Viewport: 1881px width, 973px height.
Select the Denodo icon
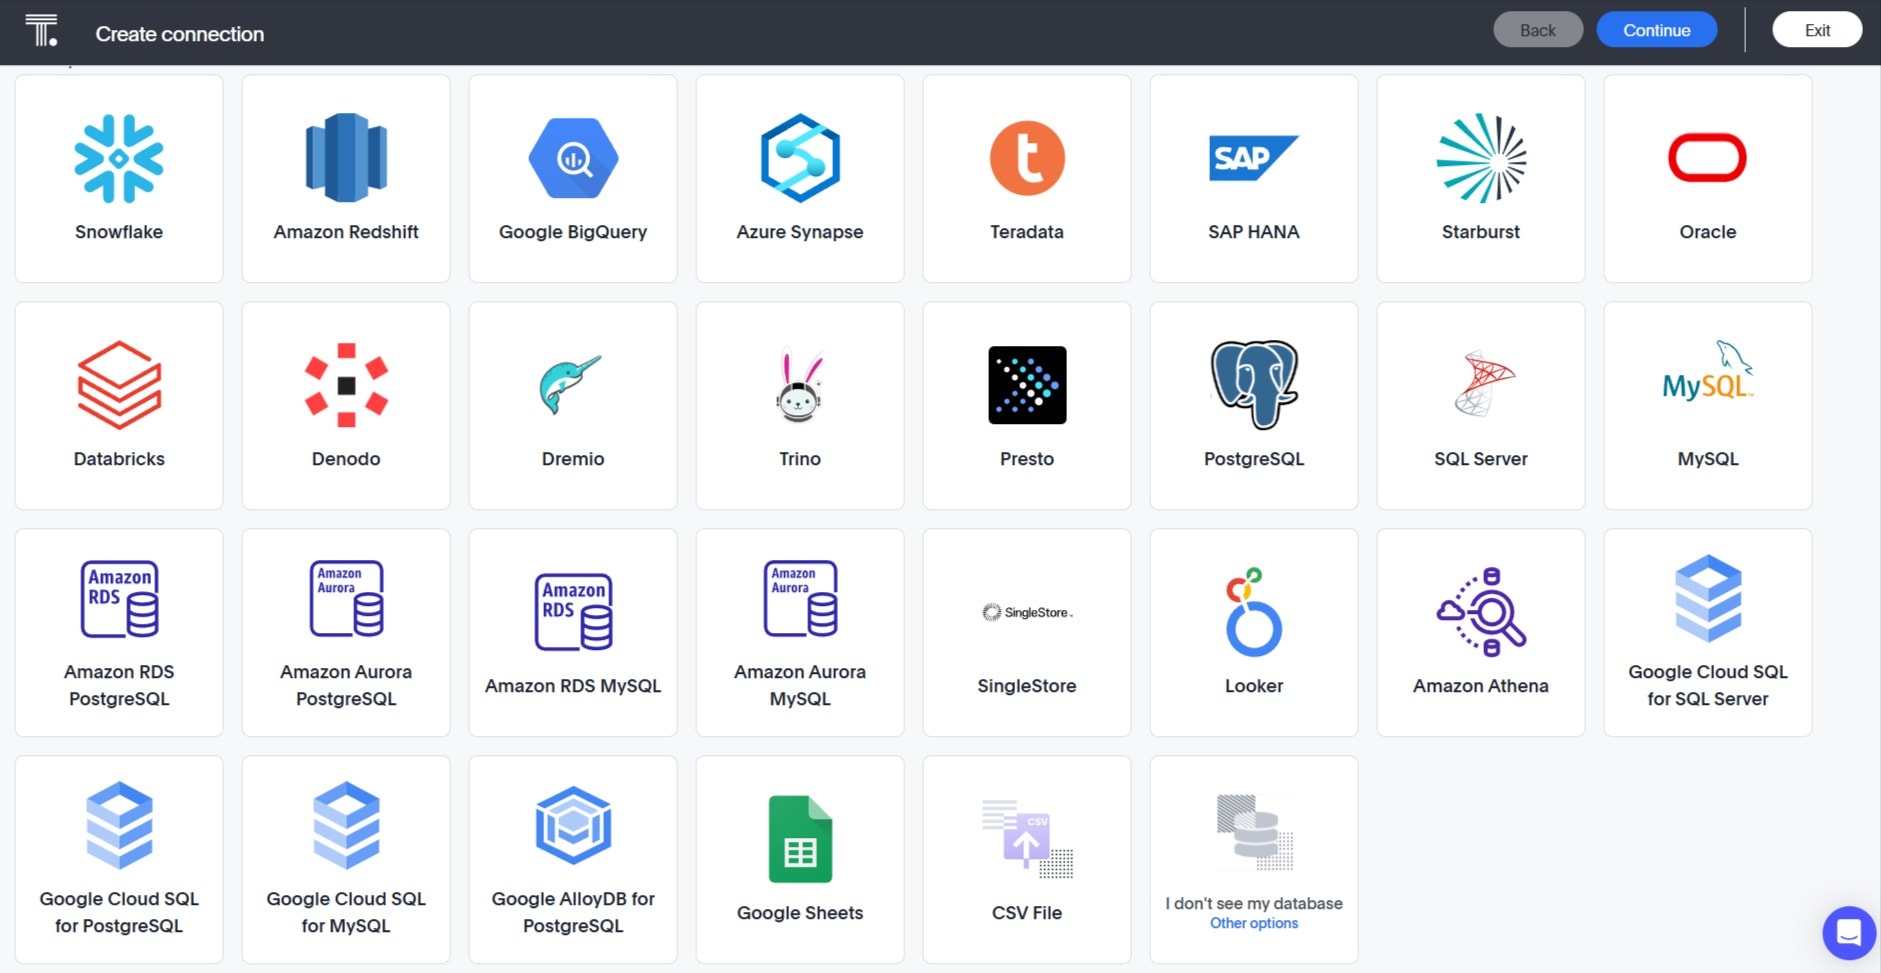click(x=346, y=385)
